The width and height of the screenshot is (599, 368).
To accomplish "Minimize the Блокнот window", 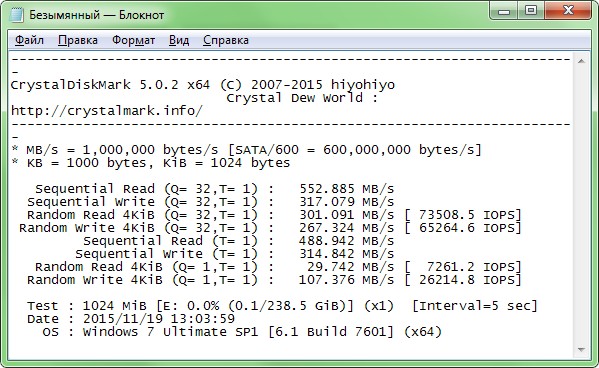I will click(504, 11).
